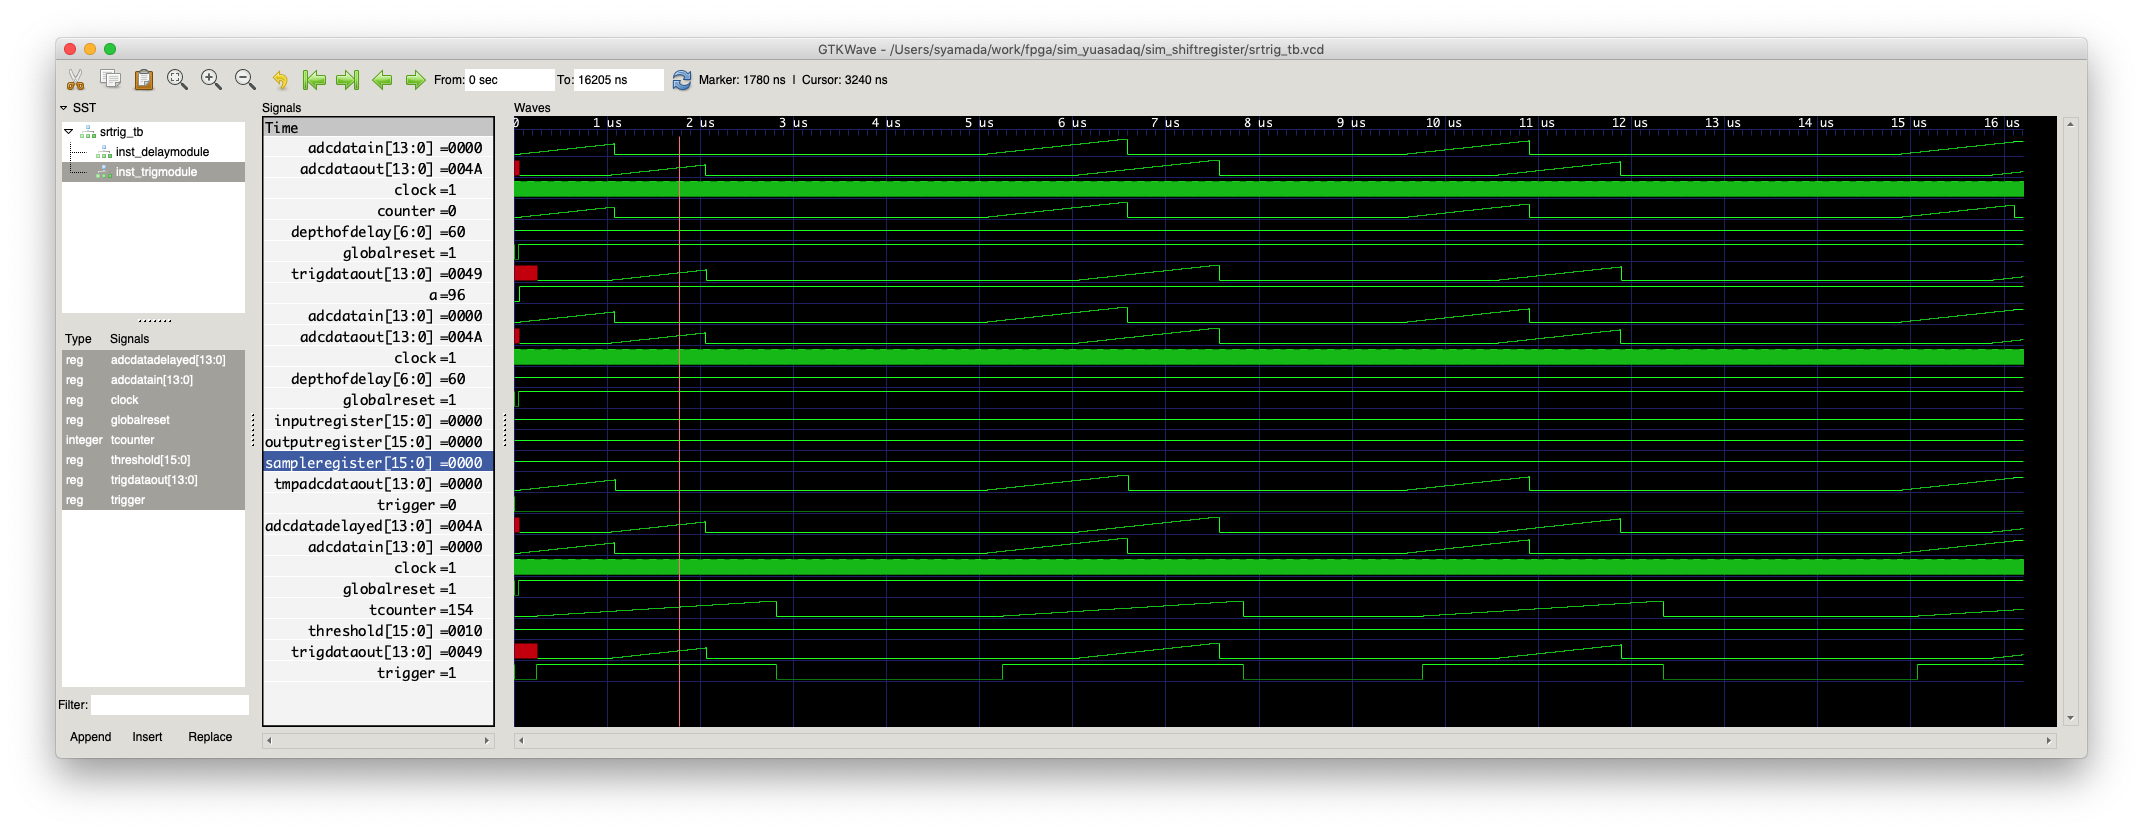
Task: Click the Undo Zoom yellow arrow icon
Action: click(280, 80)
